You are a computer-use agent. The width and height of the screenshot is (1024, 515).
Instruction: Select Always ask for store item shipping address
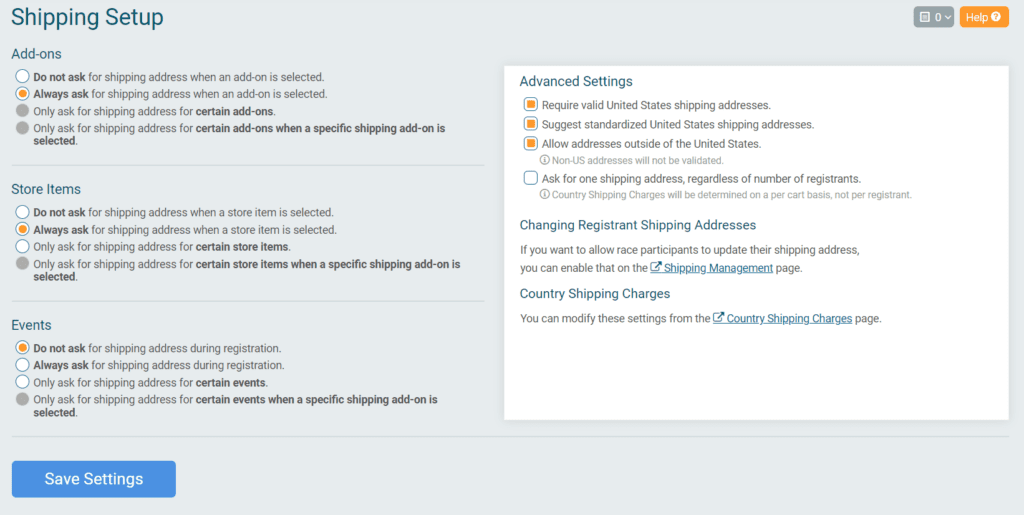tap(23, 229)
